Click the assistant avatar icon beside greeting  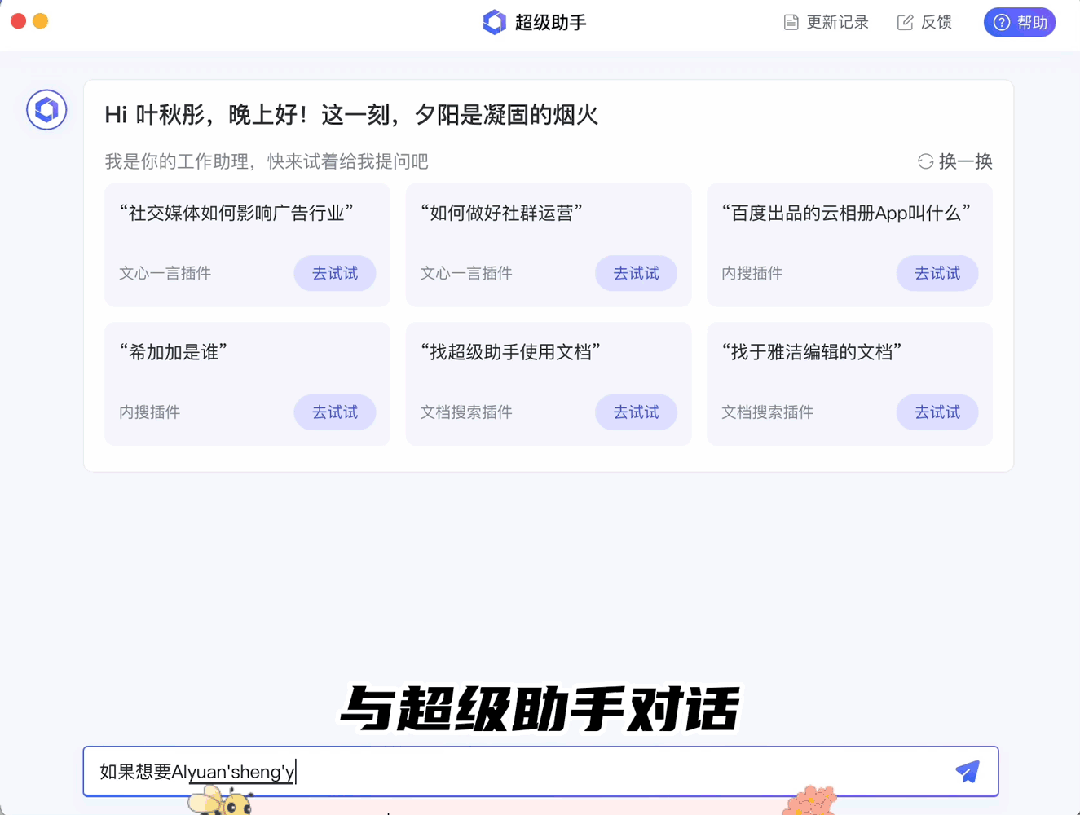[46, 111]
